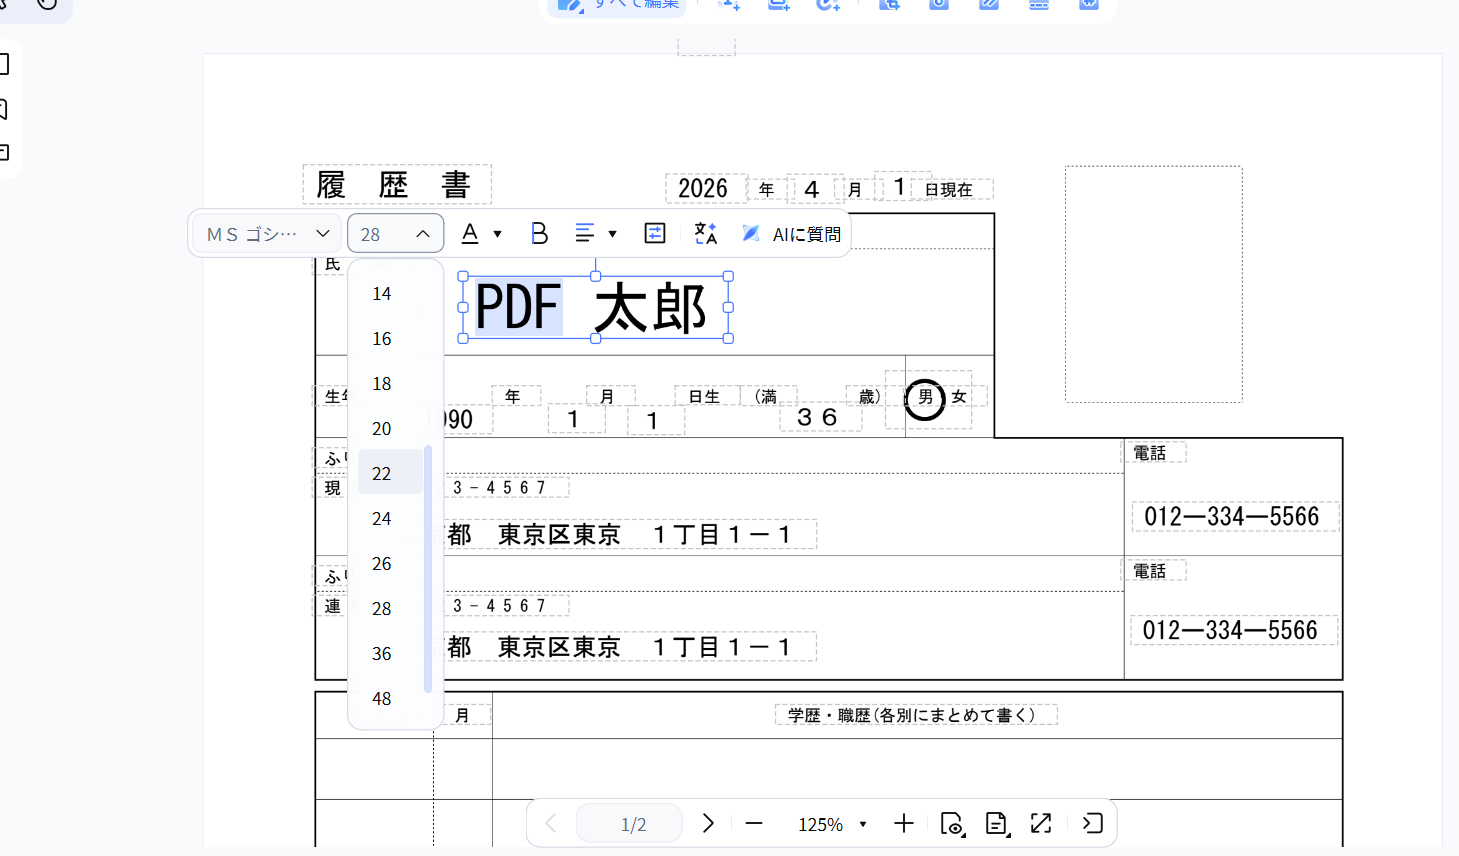
Task: Click the page number field showing 1/2
Action: [629, 823]
